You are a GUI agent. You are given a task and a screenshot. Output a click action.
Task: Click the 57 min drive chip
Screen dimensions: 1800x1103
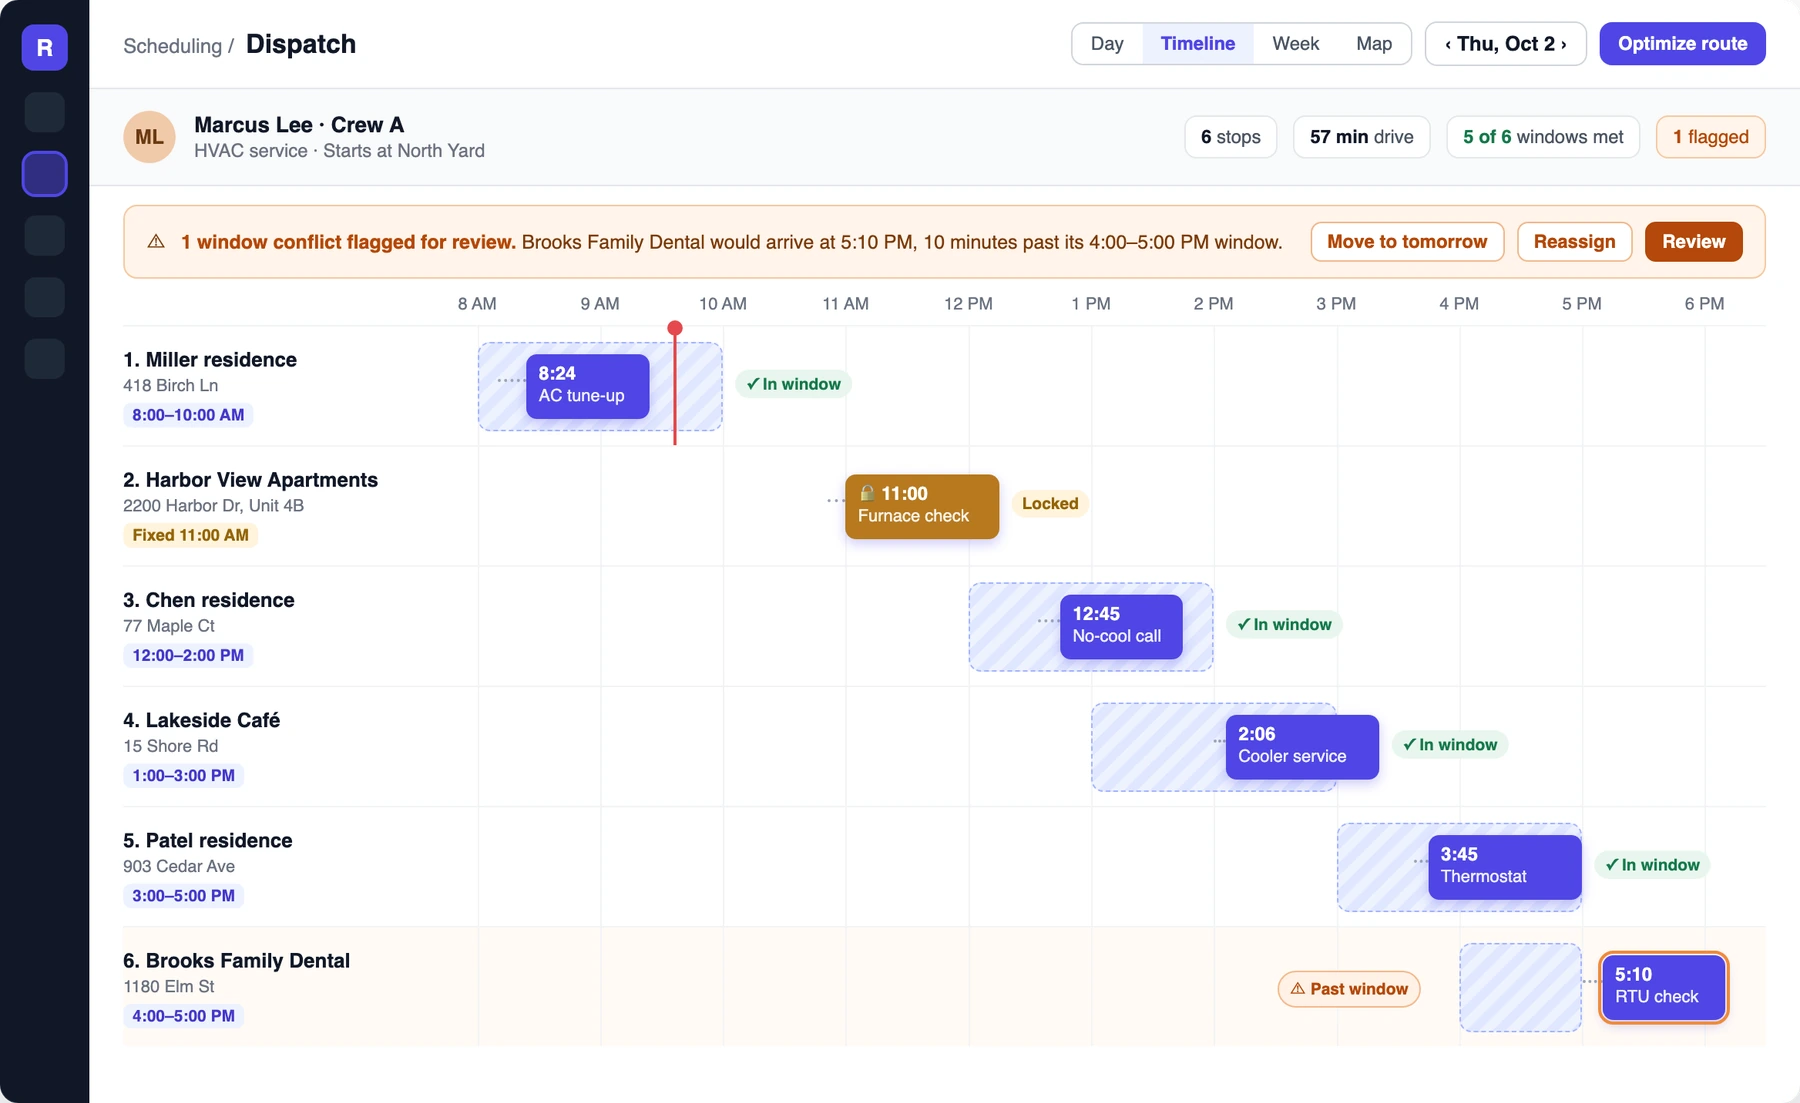point(1361,137)
